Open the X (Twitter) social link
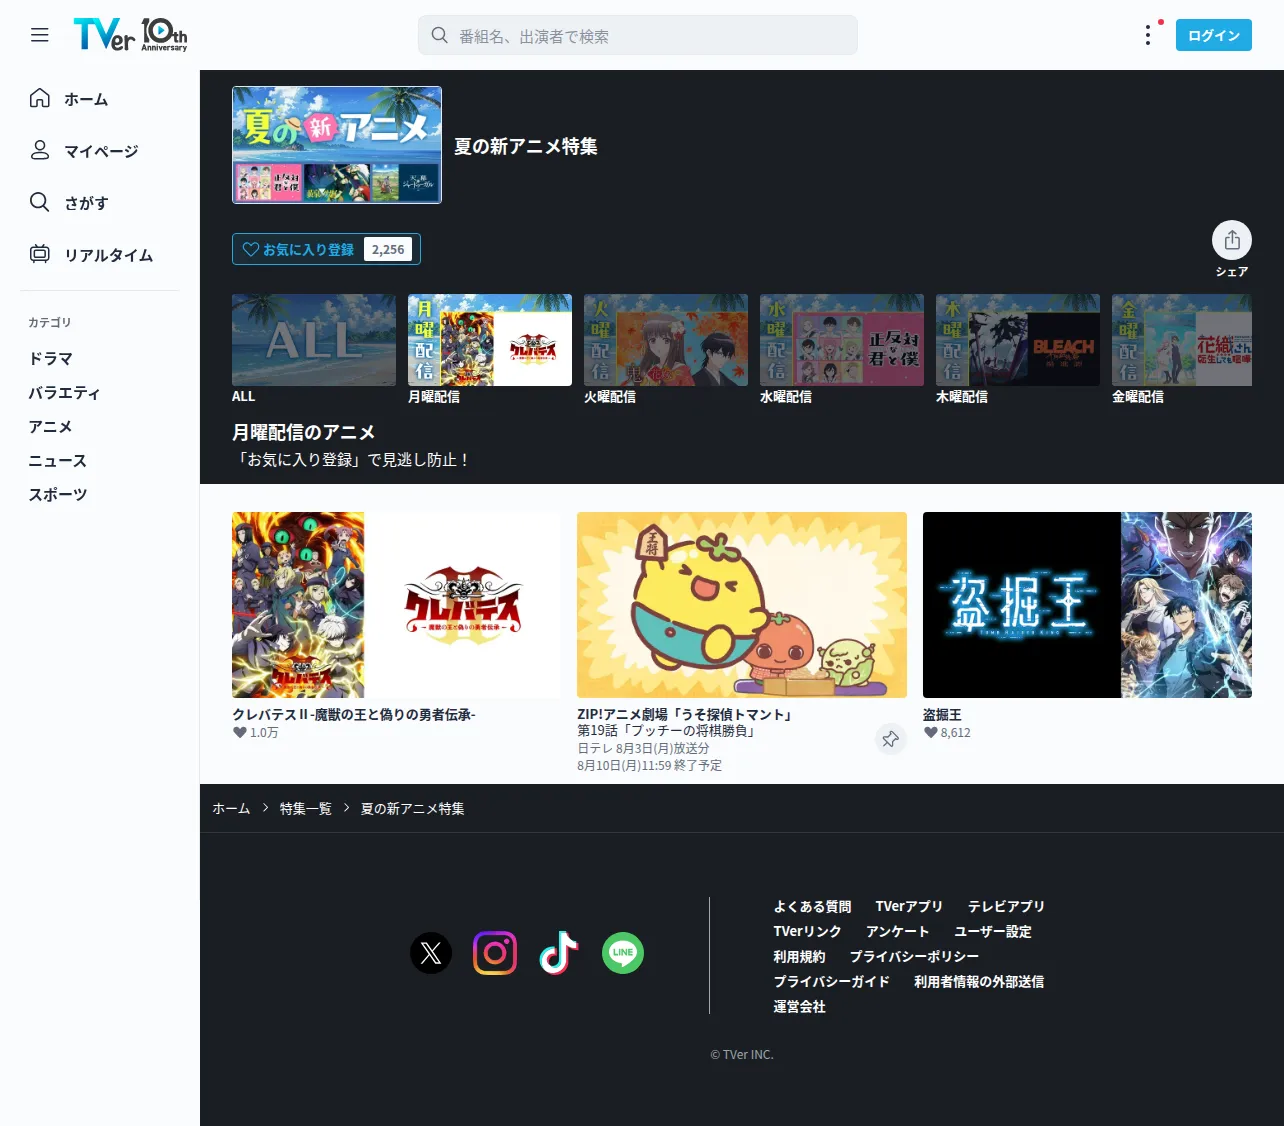1284x1126 pixels. click(x=431, y=953)
